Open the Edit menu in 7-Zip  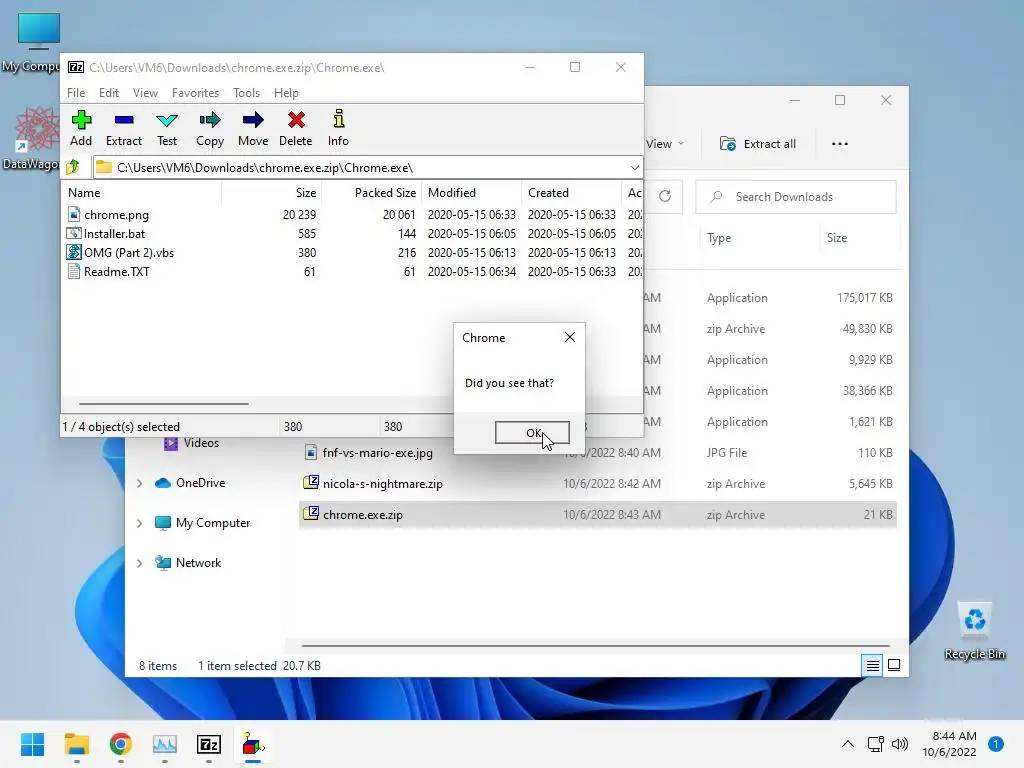(108, 93)
